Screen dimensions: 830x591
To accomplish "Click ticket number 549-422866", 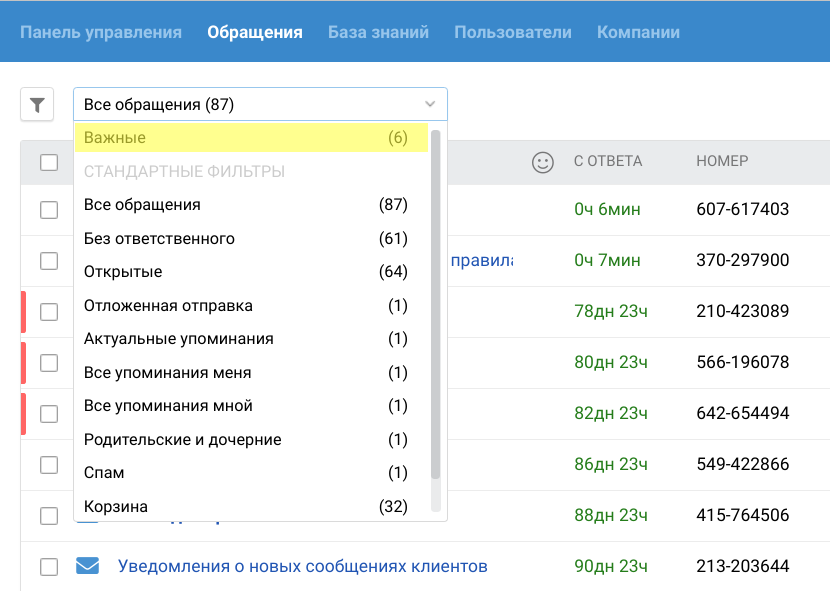I will coord(743,464).
